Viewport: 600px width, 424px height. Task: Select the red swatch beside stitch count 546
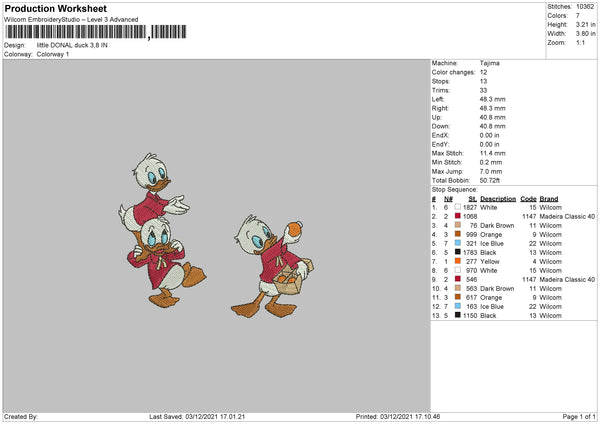[x=457, y=279]
